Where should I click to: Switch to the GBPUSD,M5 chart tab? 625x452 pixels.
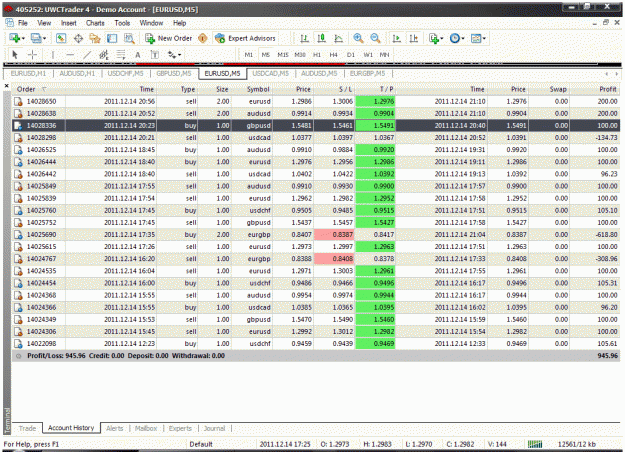pyautogui.click(x=174, y=73)
